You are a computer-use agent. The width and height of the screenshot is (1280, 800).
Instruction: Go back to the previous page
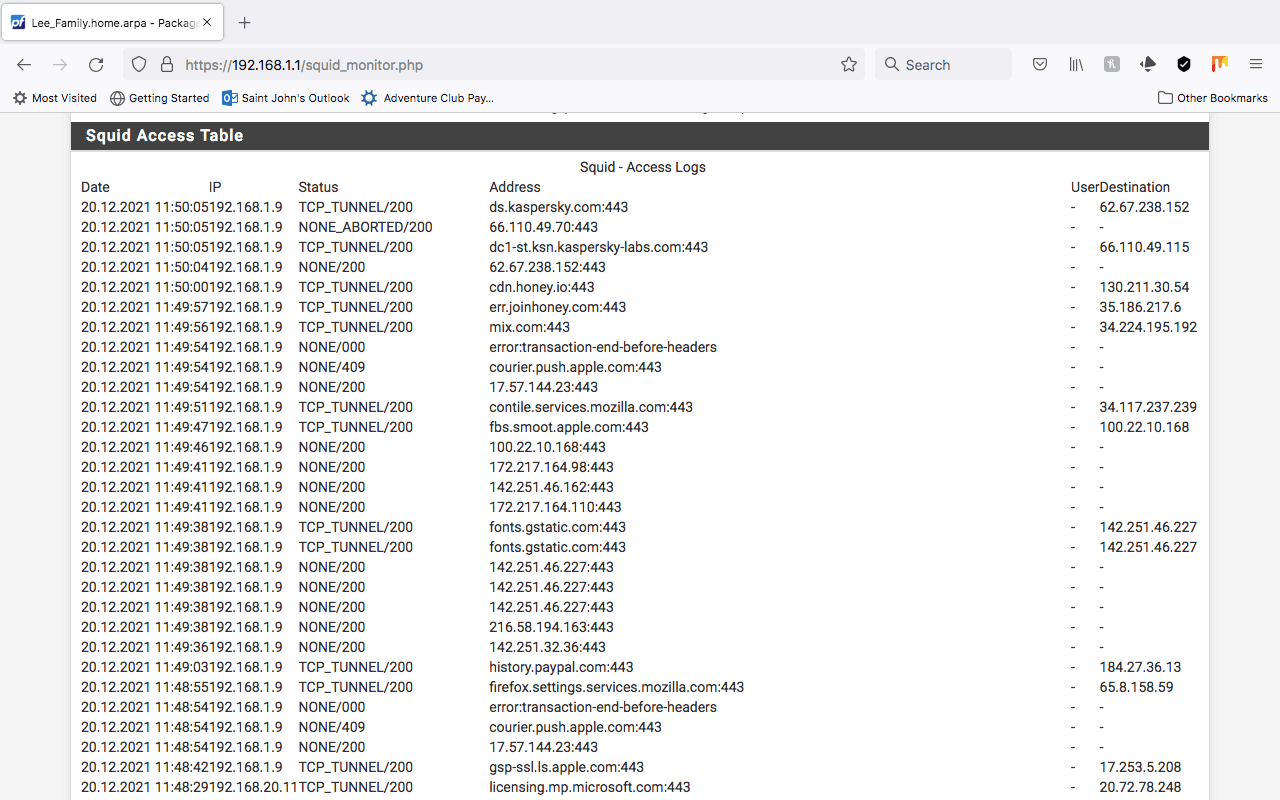24,64
